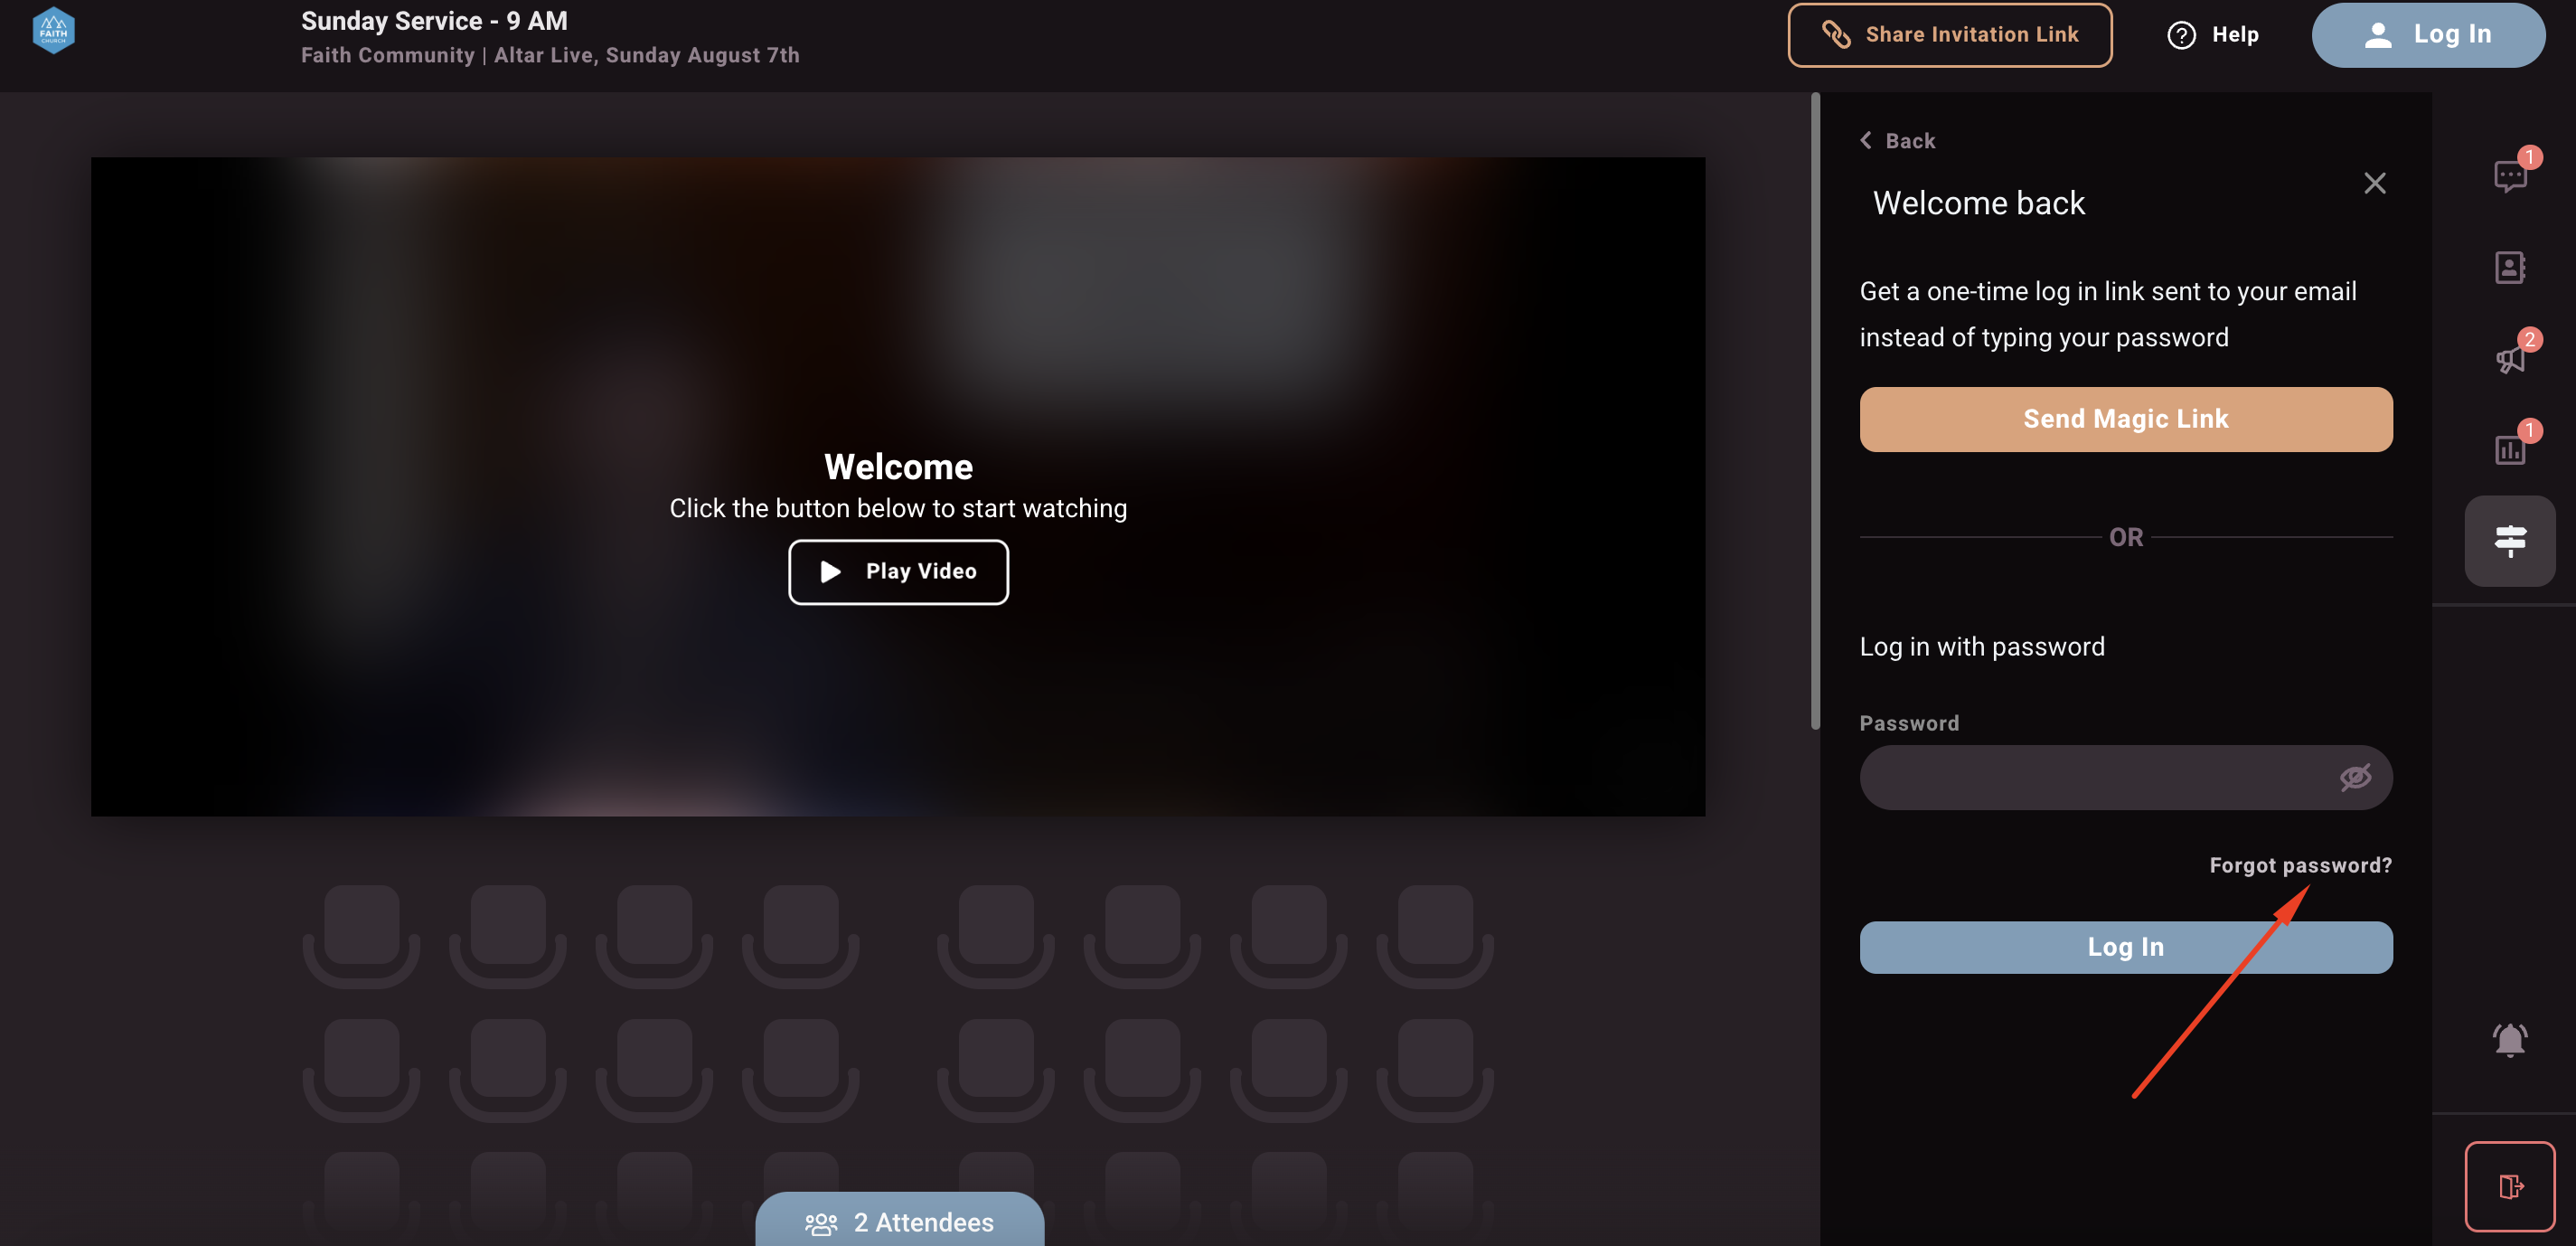Go back using the Back chevron
2576x1246 pixels.
1897,141
